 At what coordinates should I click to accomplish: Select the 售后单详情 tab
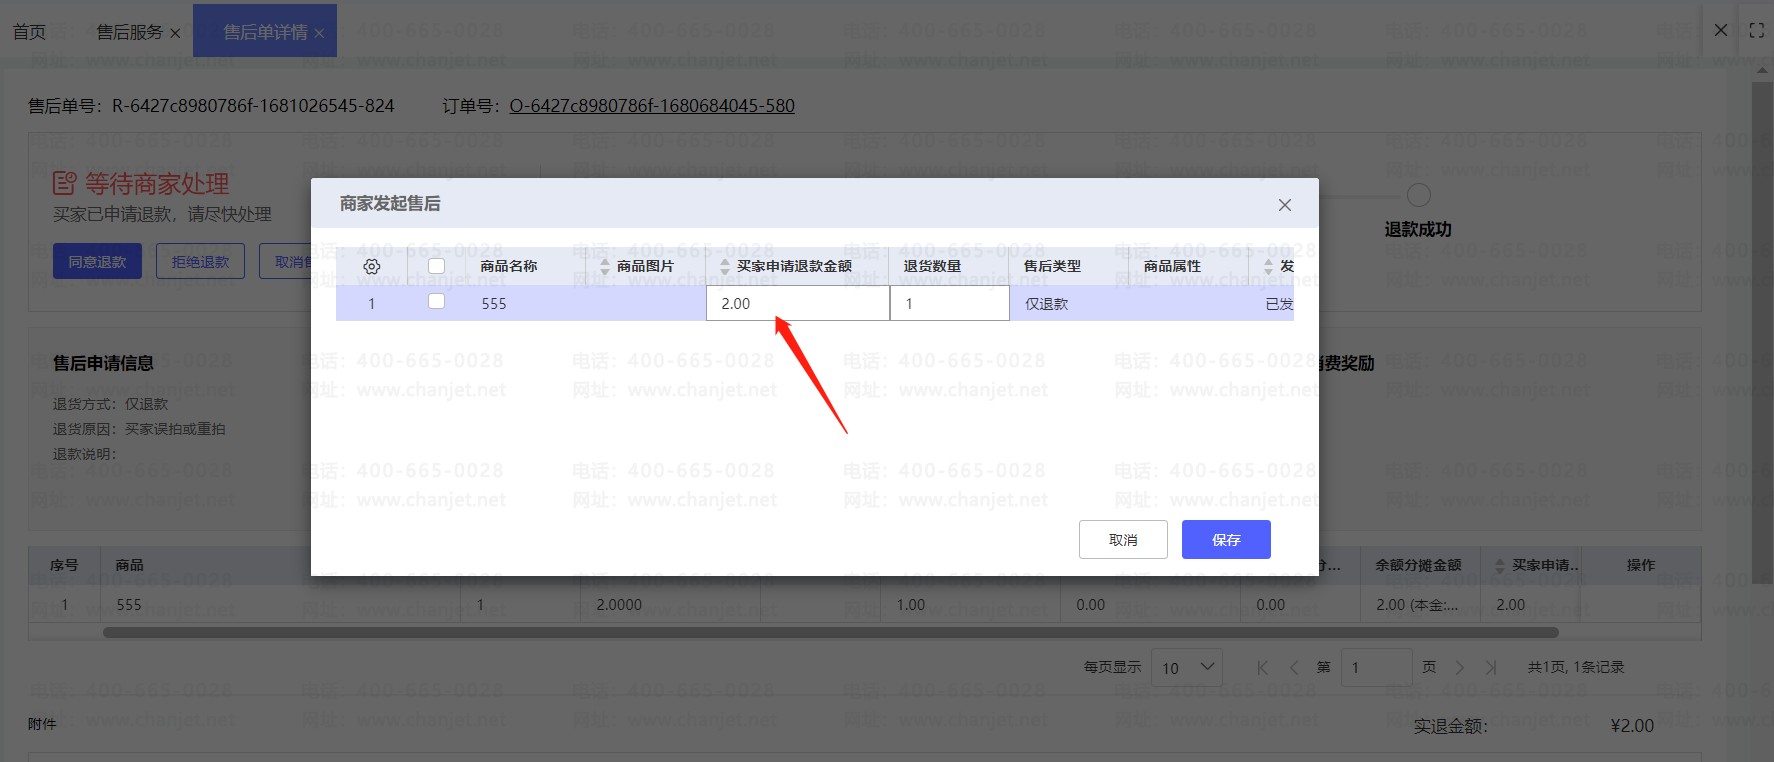click(x=265, y=32)
